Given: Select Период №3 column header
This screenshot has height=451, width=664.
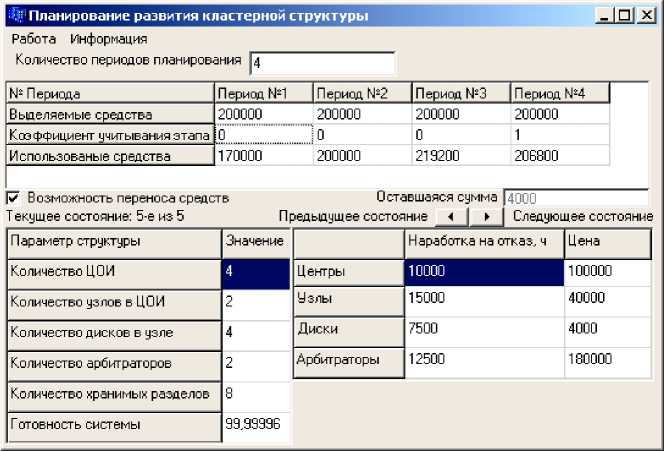Looking at the screenshot, I should click(461, 93).
